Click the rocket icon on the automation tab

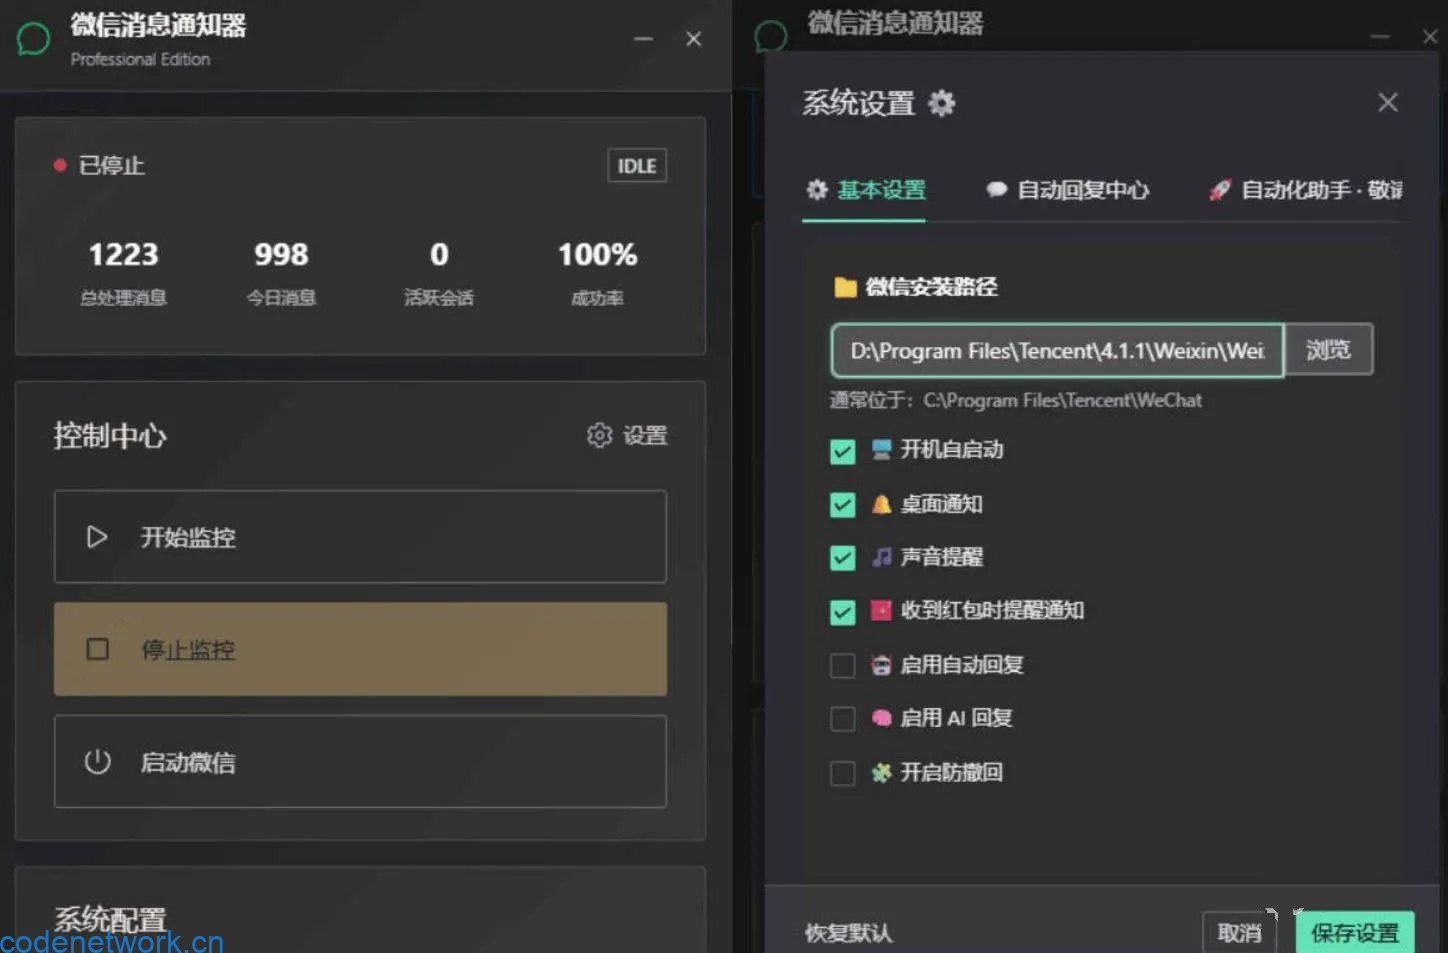point(1220,190)
